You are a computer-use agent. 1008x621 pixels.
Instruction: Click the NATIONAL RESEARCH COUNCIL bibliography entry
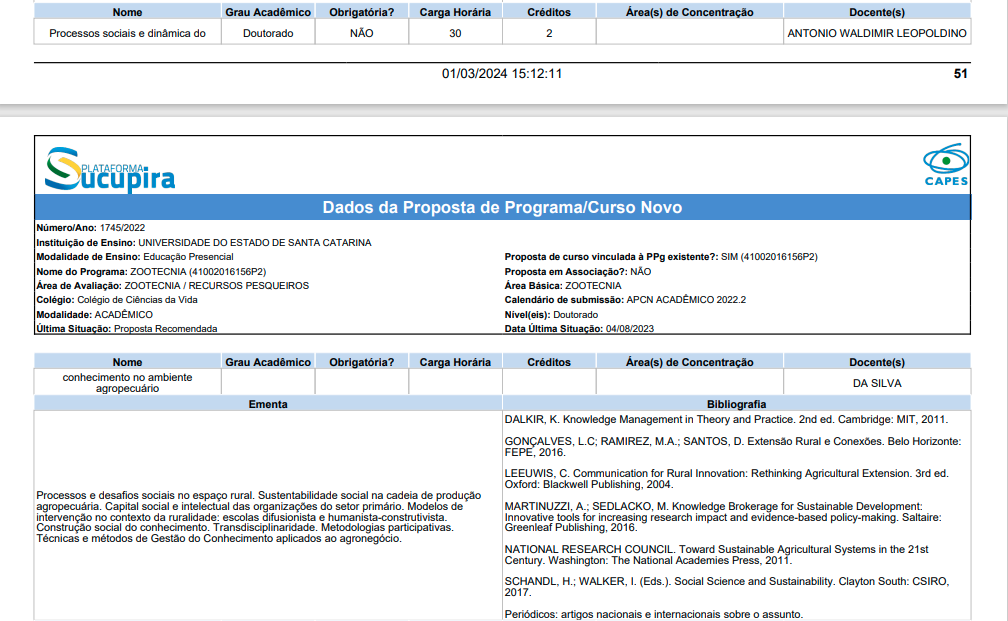pos(716,555)
